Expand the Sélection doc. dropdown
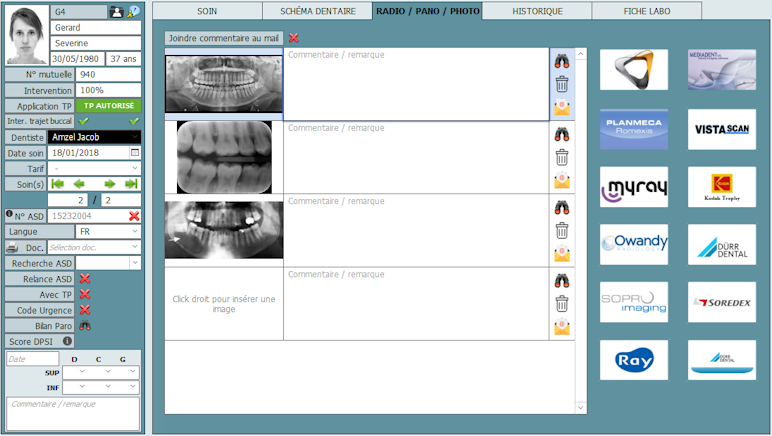The image size is (772, 436). pyautogui.click(x=135, y=247)
